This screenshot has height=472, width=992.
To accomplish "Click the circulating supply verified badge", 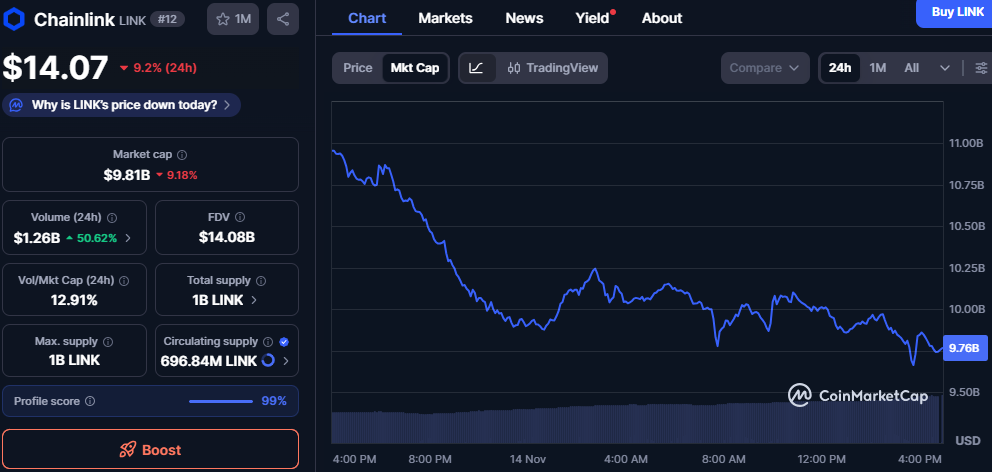I will 284,342.
